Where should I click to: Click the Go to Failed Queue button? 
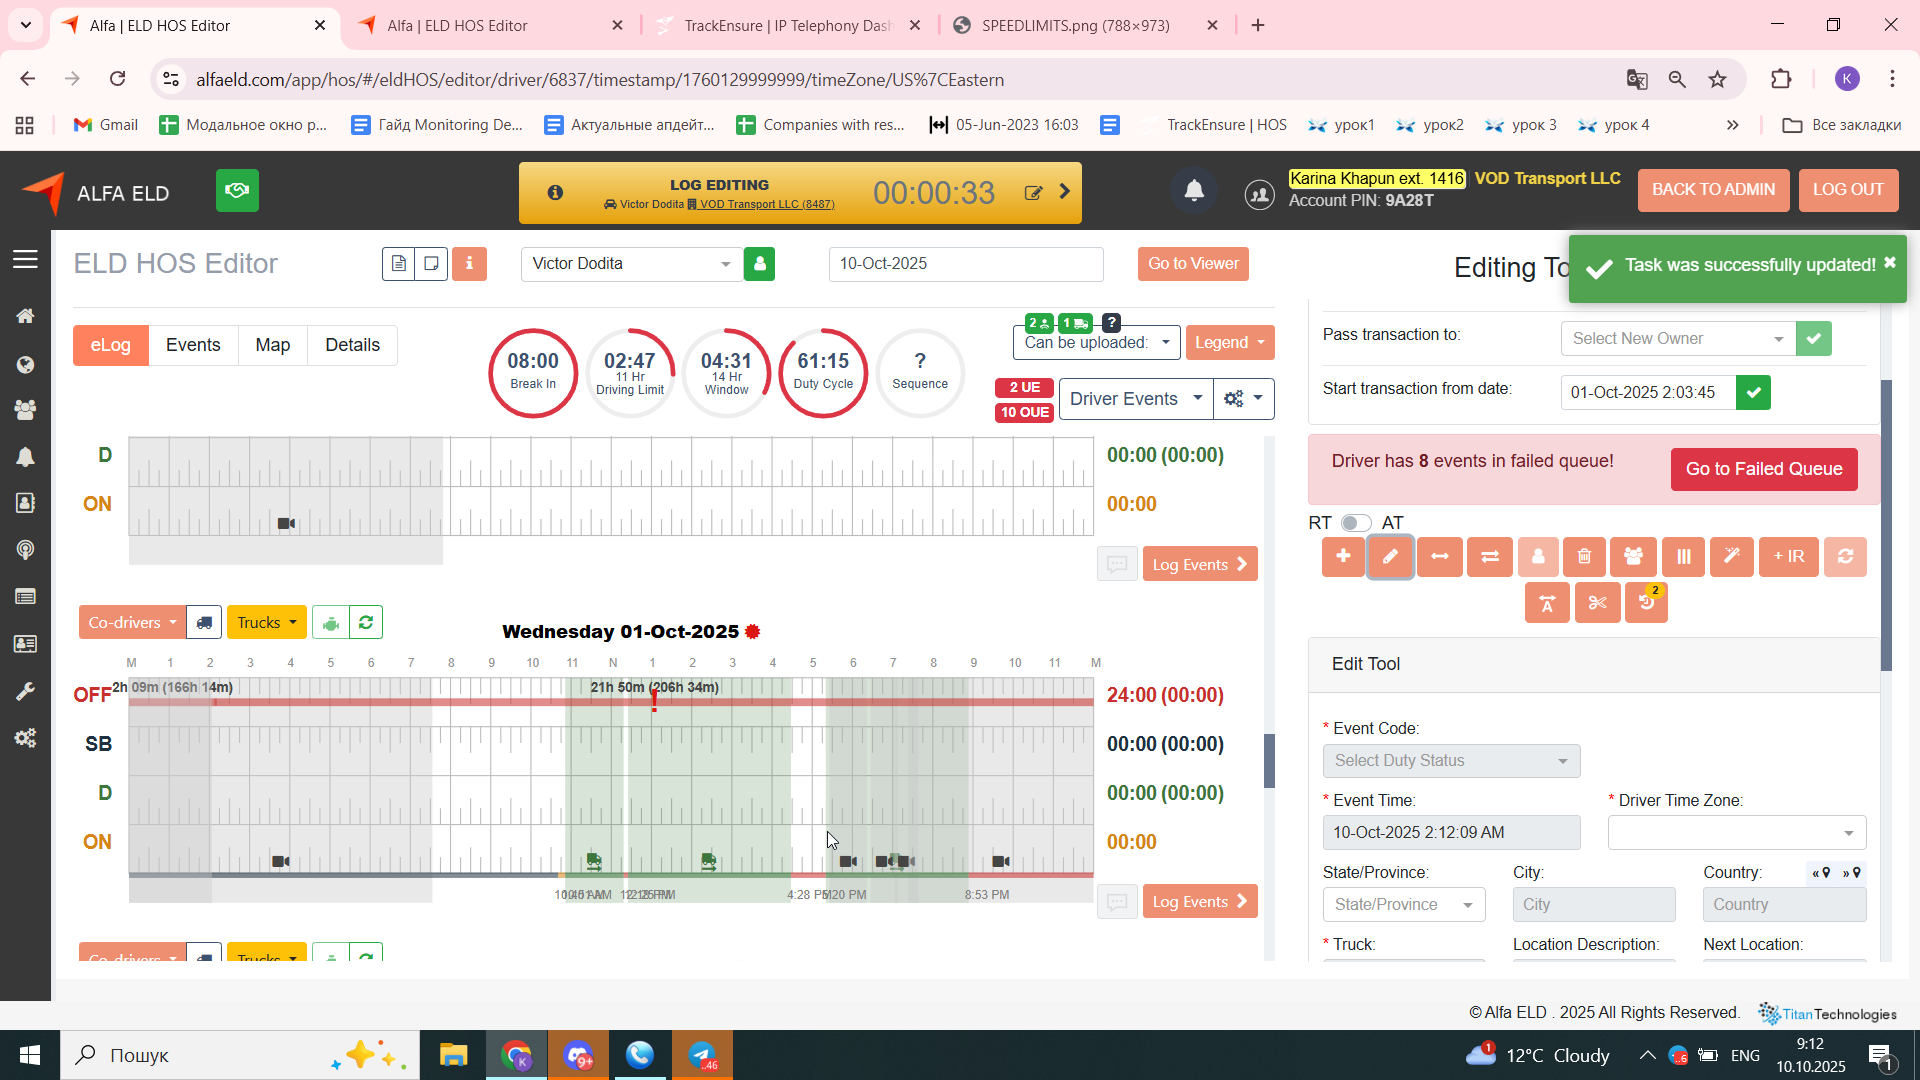click(x=1763, y=469)
